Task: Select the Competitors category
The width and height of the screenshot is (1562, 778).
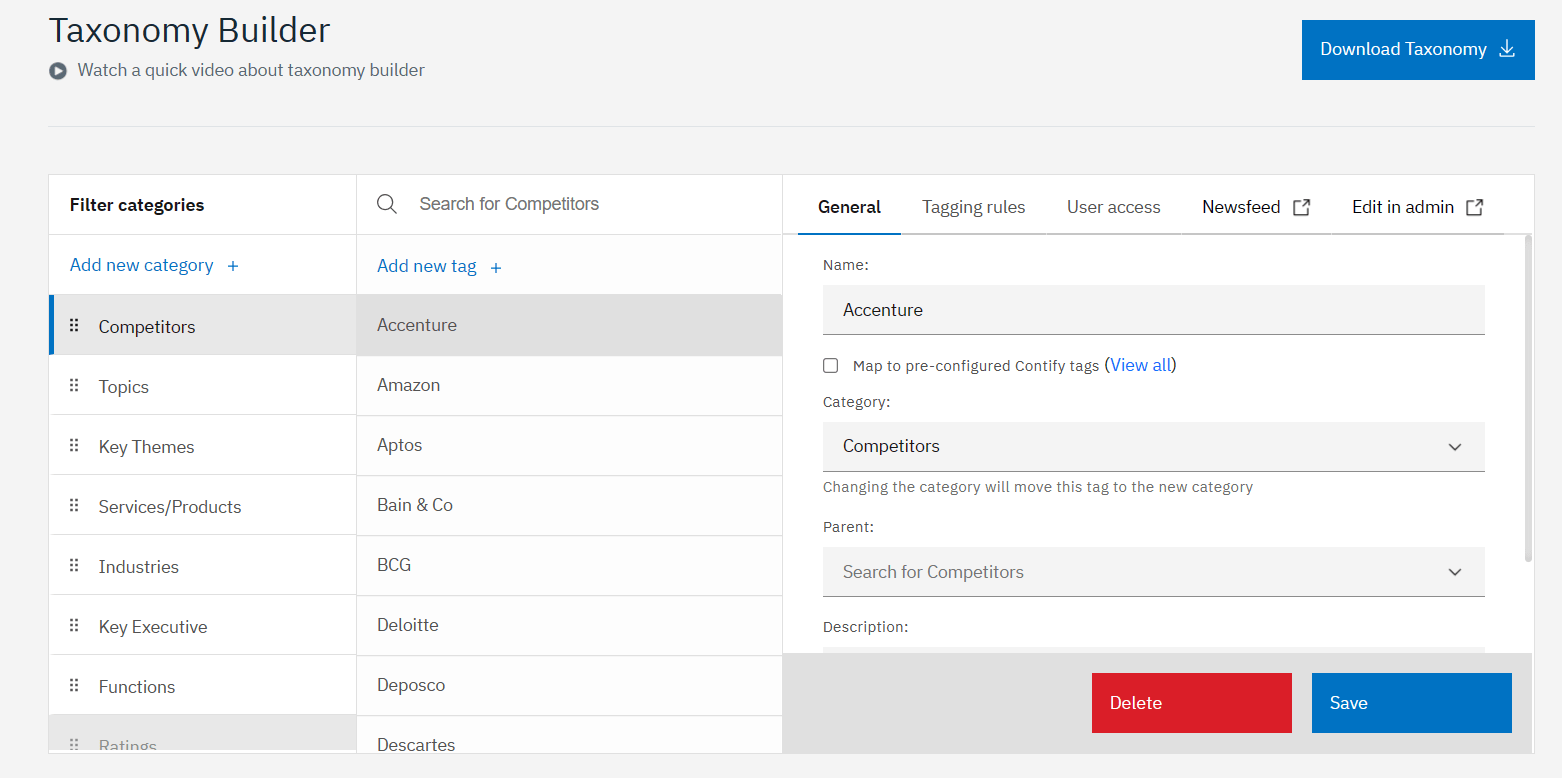Action: click(203, 326)
